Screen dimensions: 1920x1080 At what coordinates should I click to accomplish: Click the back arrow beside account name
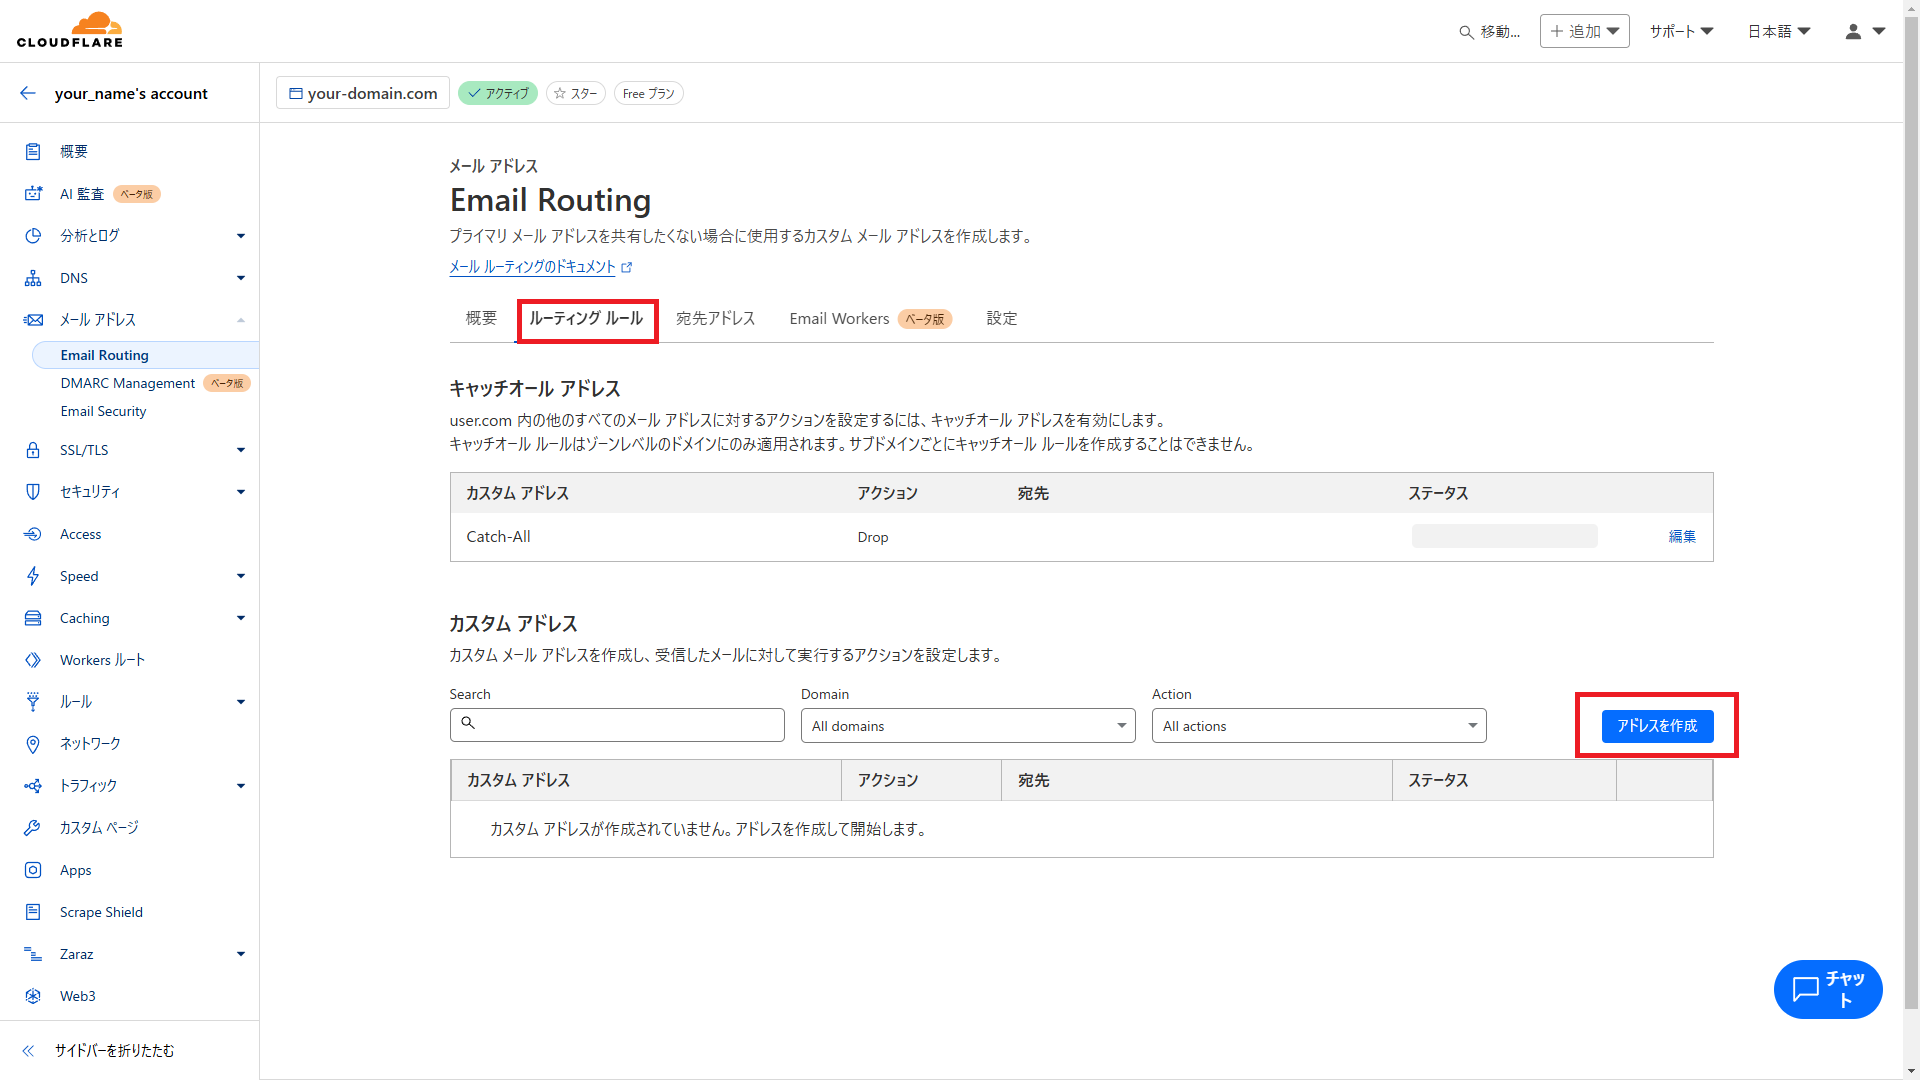coord(28,93)
